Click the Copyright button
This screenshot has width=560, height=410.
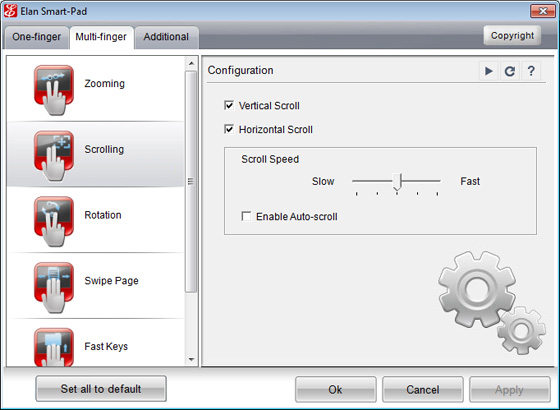point(512,35)
